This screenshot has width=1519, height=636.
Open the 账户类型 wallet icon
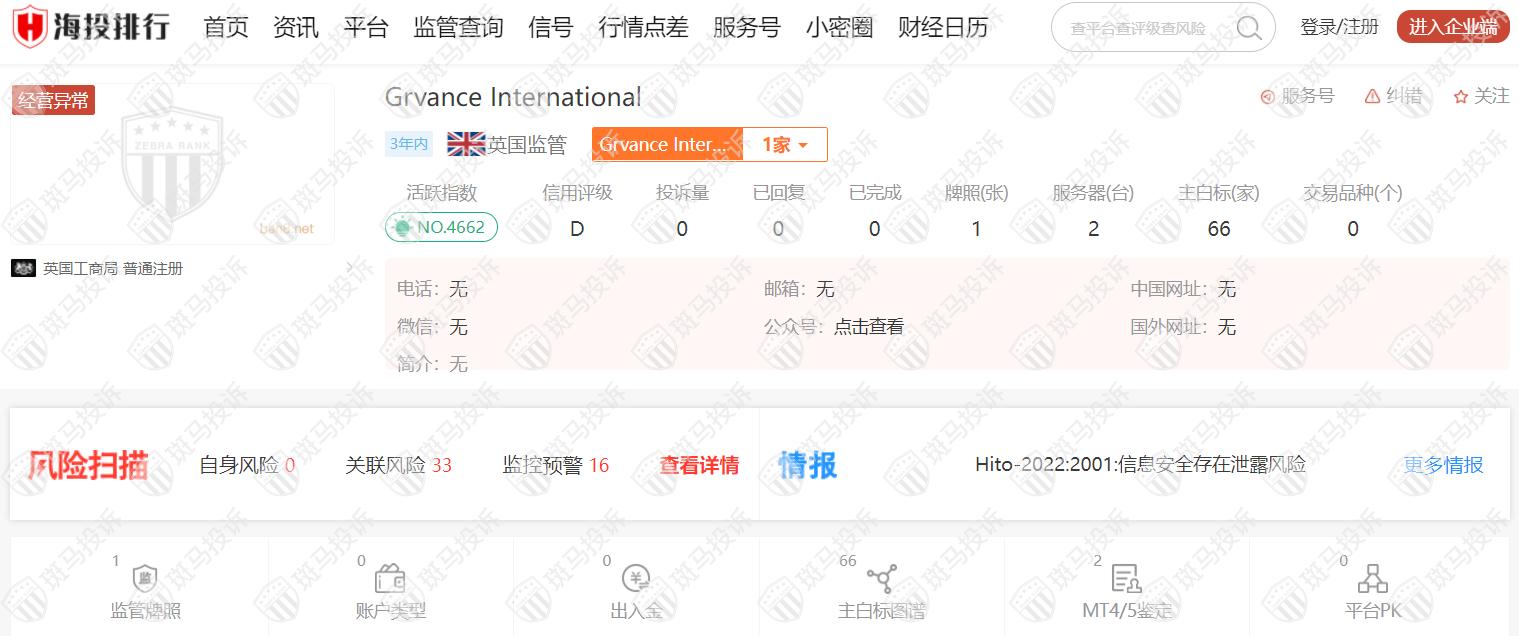click(x=390, y=579)
